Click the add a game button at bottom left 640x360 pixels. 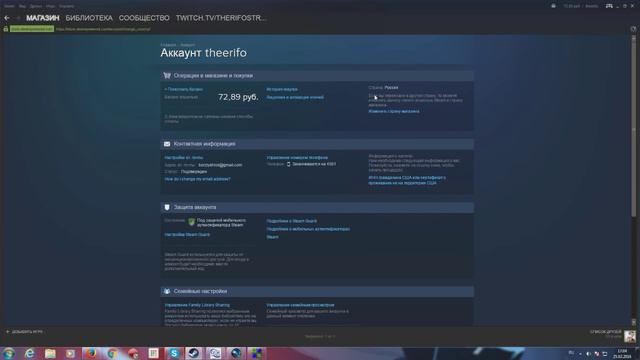[25, 332]
